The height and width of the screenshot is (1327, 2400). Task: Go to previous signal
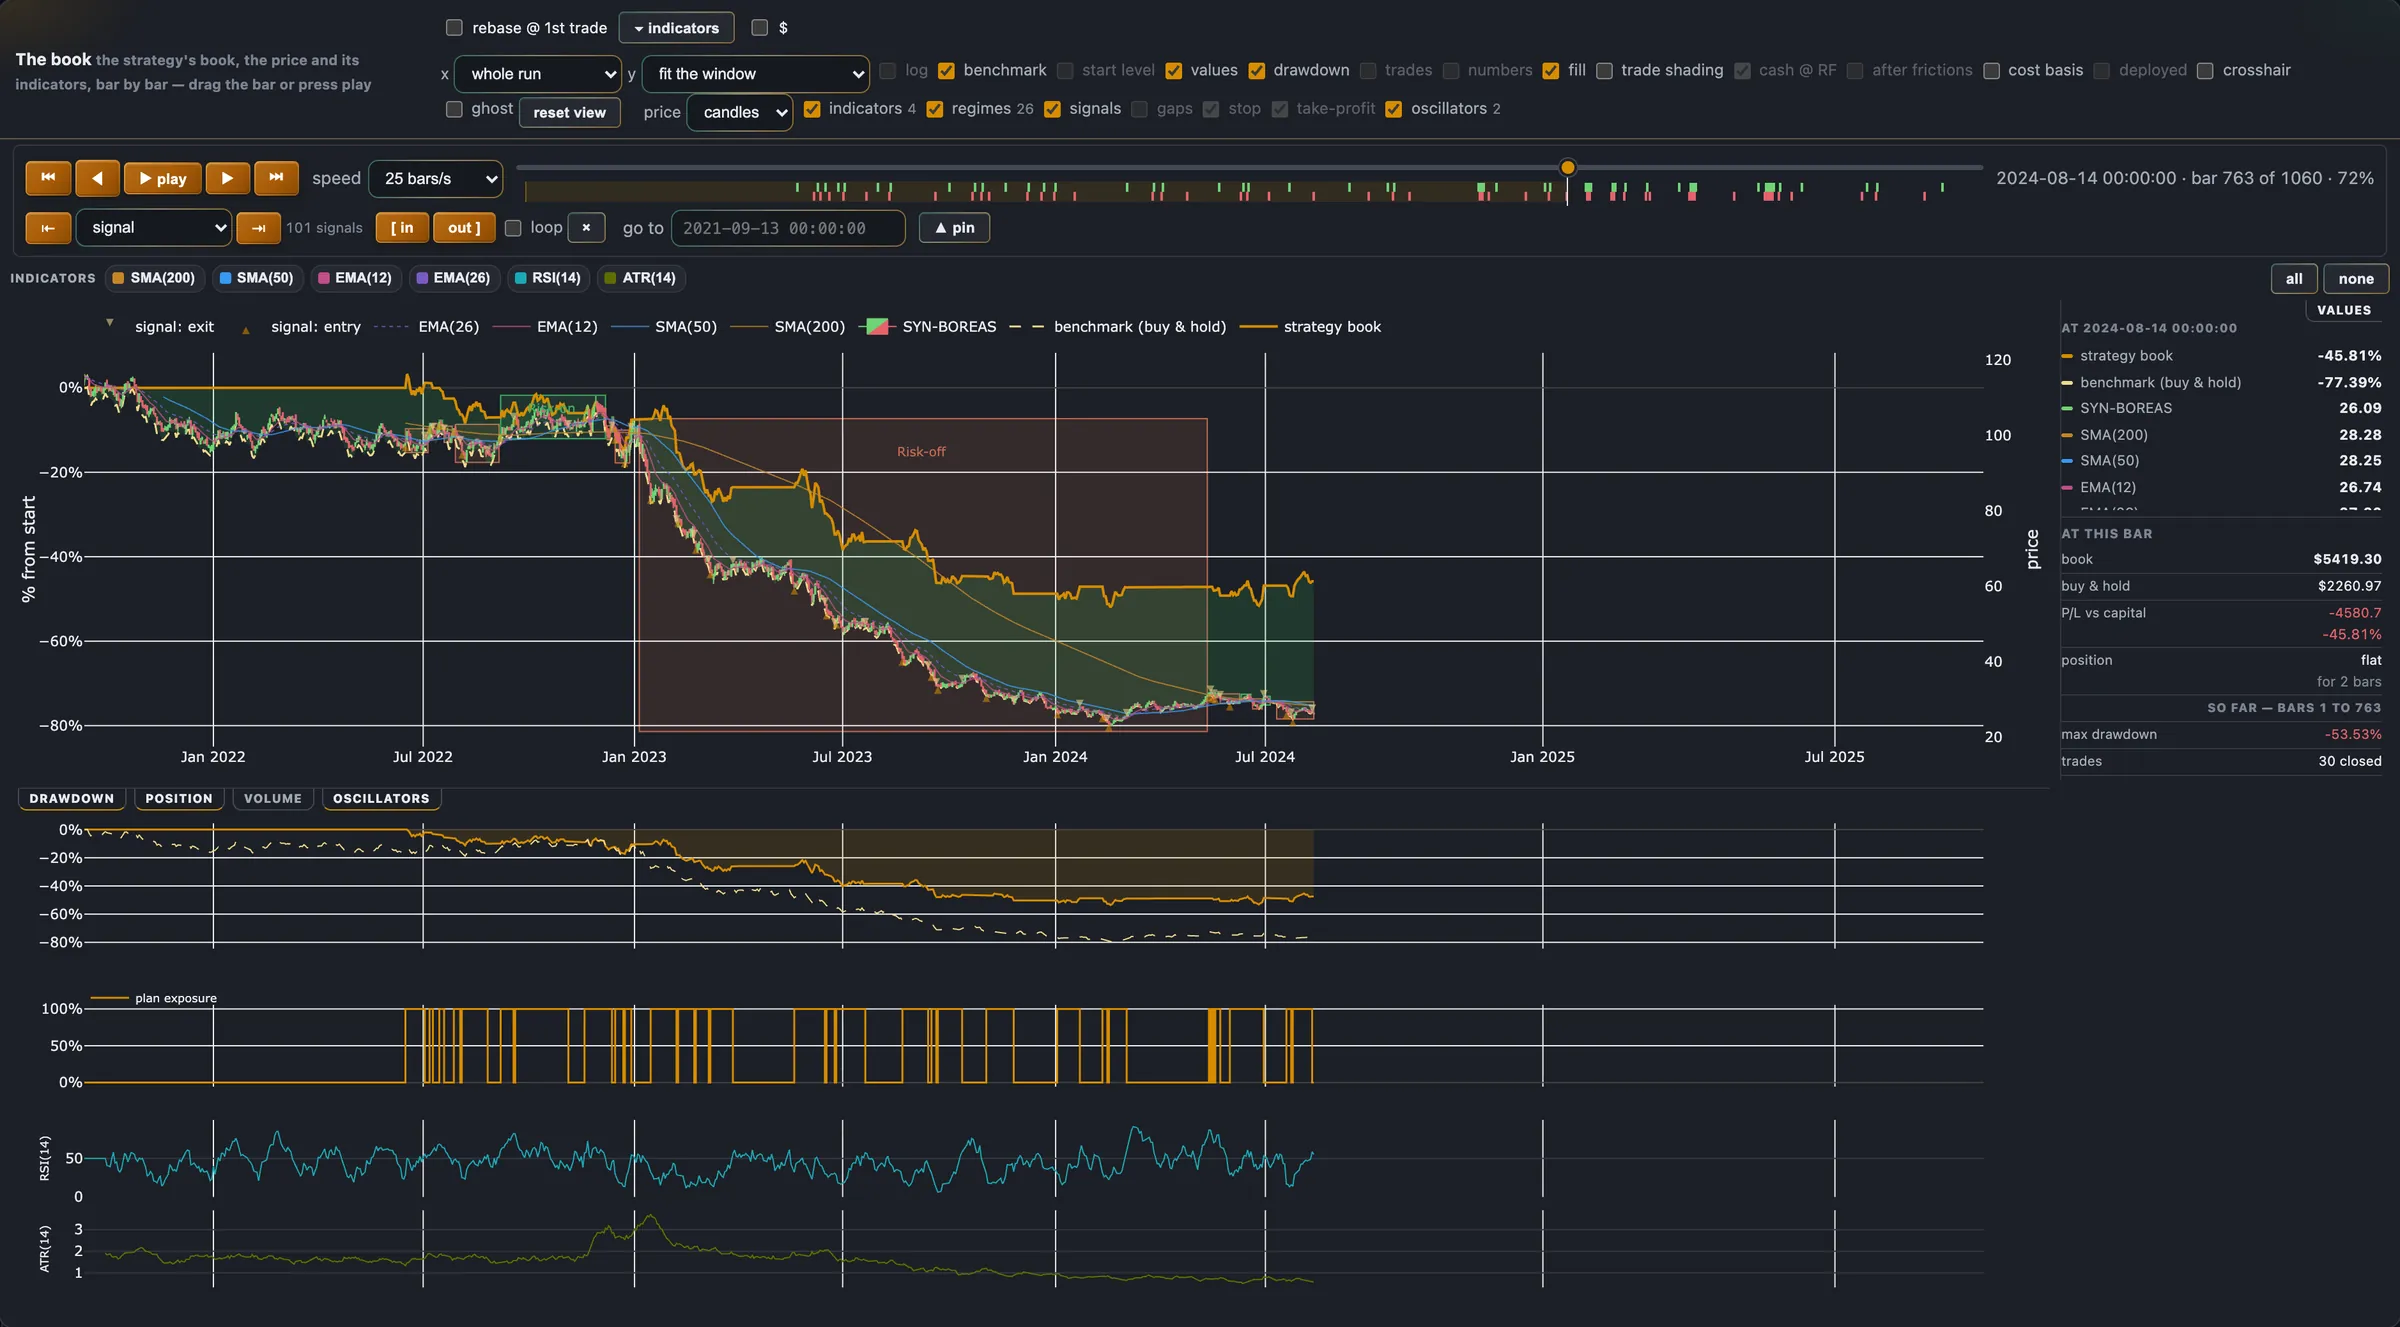(48, 228)
